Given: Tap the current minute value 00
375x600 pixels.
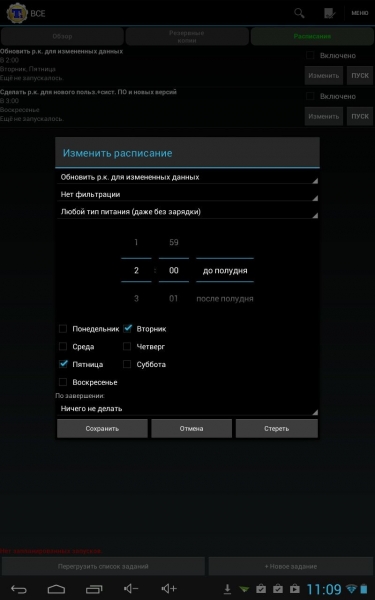Looking at the screenshot, I should 174,271.
